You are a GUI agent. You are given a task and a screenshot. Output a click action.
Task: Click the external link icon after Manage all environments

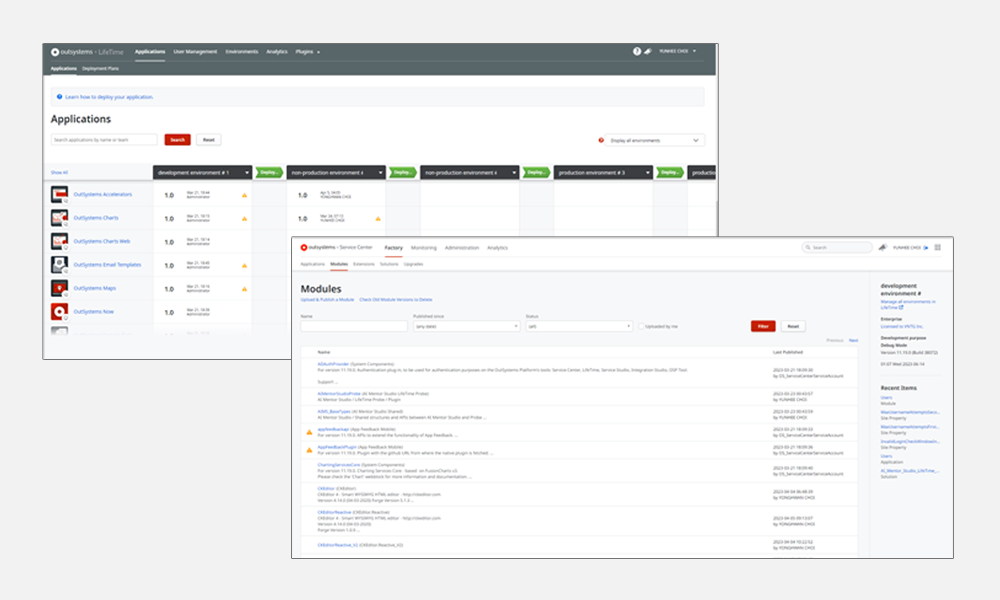tap(901, 307)
